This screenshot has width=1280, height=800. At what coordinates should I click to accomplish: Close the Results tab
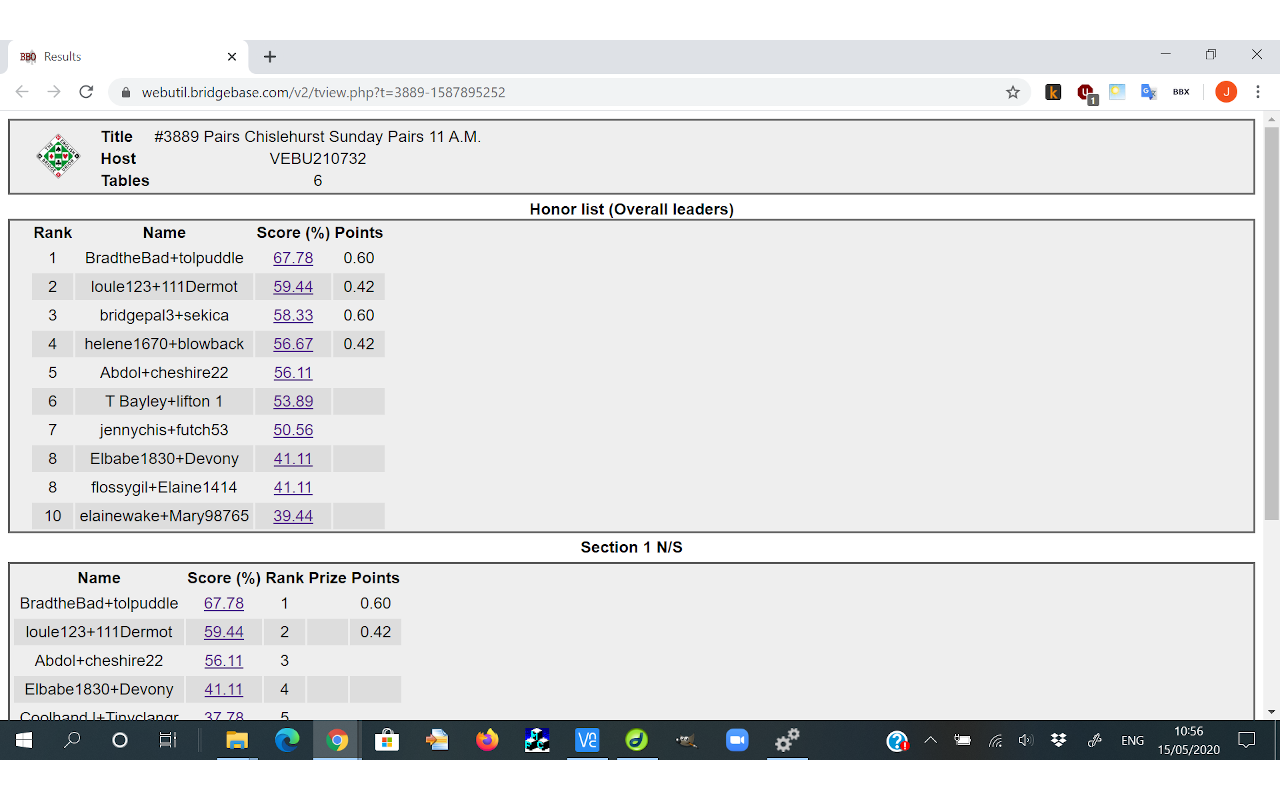232,57
